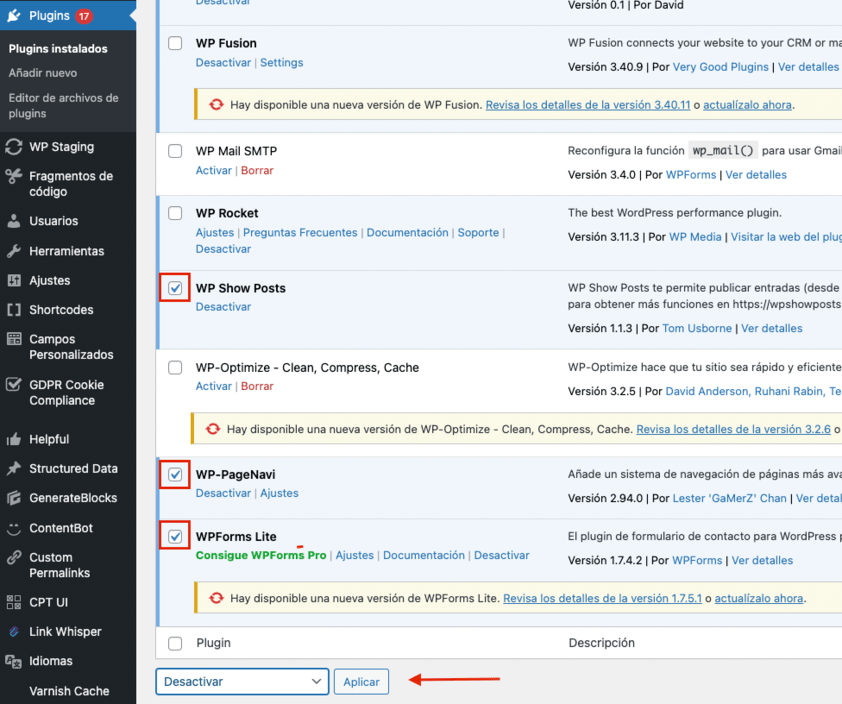
Task: Click Activar under WP-Optimize
Action: (x=214, y=386)
